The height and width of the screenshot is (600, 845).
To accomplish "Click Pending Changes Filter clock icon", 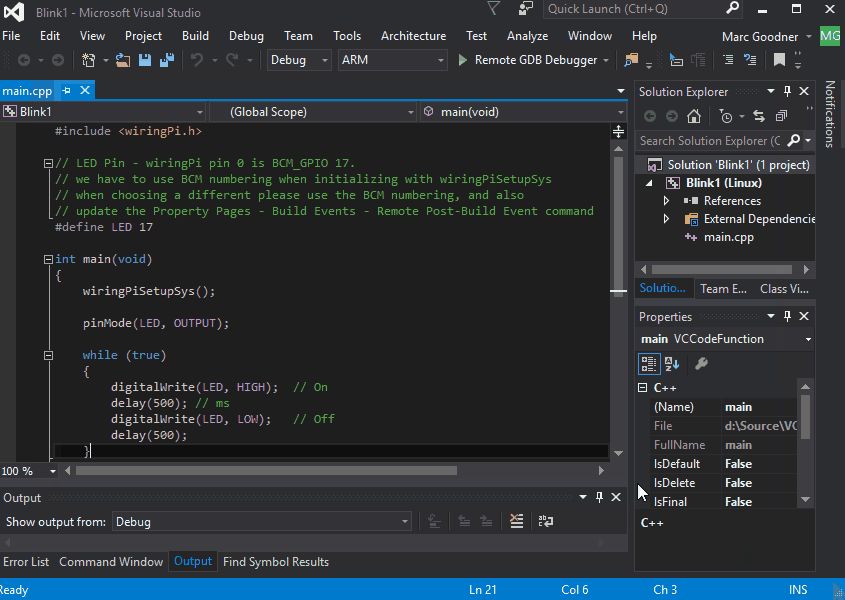I will (726, 116).
